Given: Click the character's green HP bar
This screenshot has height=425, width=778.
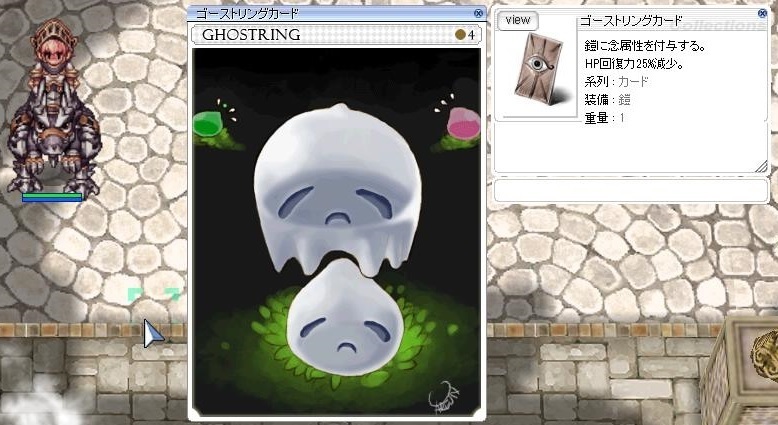Looking at the screenshot, I should point(52,197).
